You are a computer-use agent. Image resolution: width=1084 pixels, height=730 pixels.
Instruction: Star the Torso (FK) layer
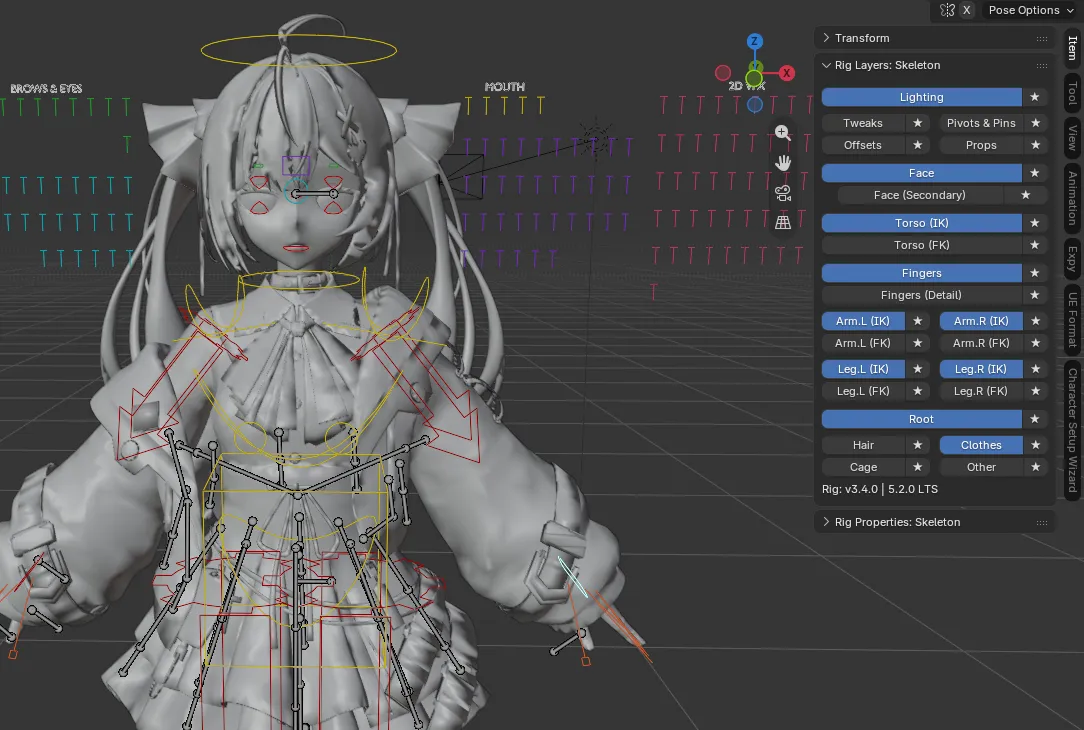tap(1035, 245)
